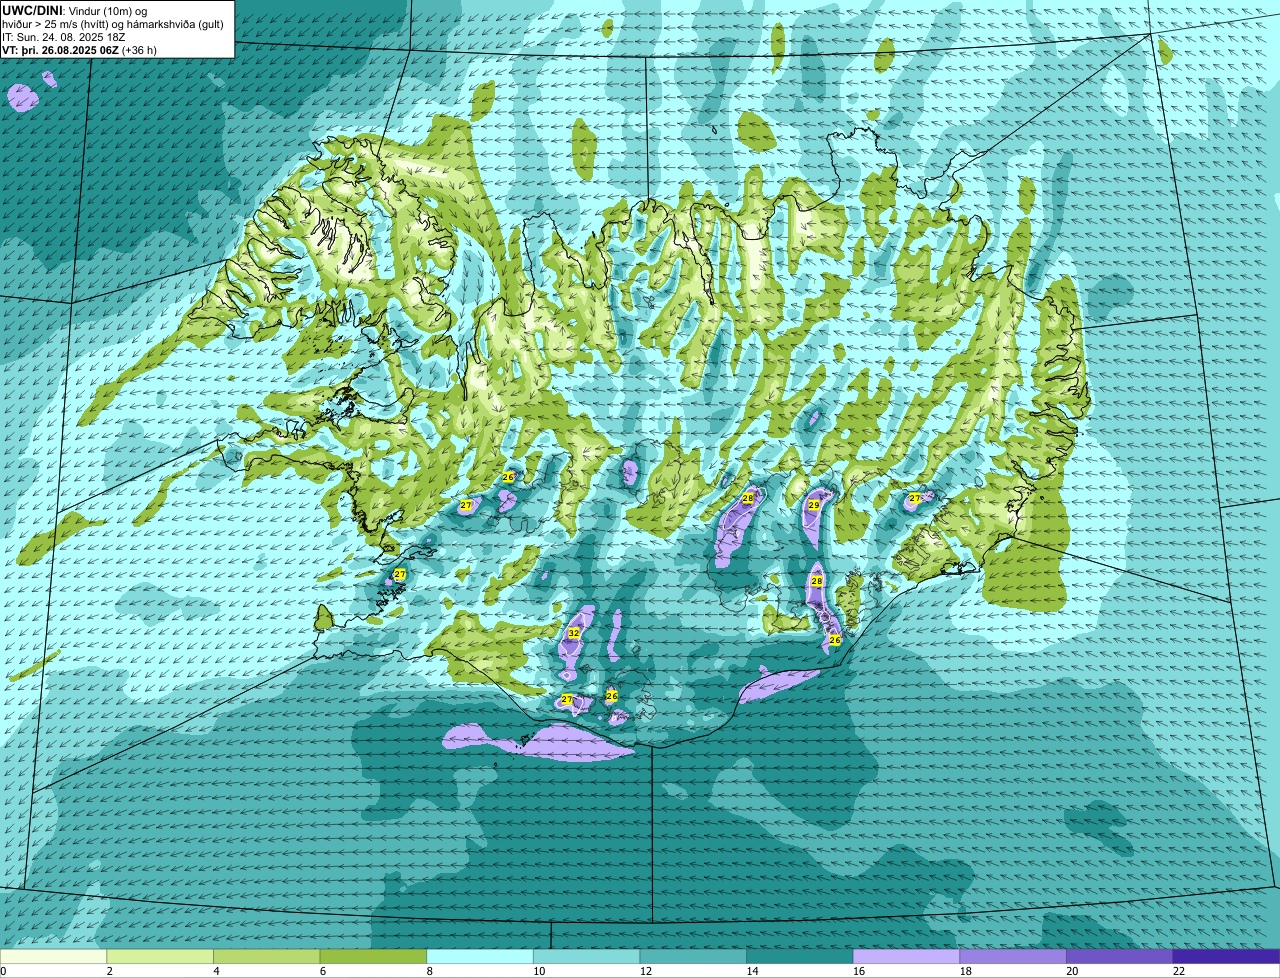The image size is (1280, 978).
Task: Click the legend scale tick label "22"
Action: click(x=1179, y=971)
